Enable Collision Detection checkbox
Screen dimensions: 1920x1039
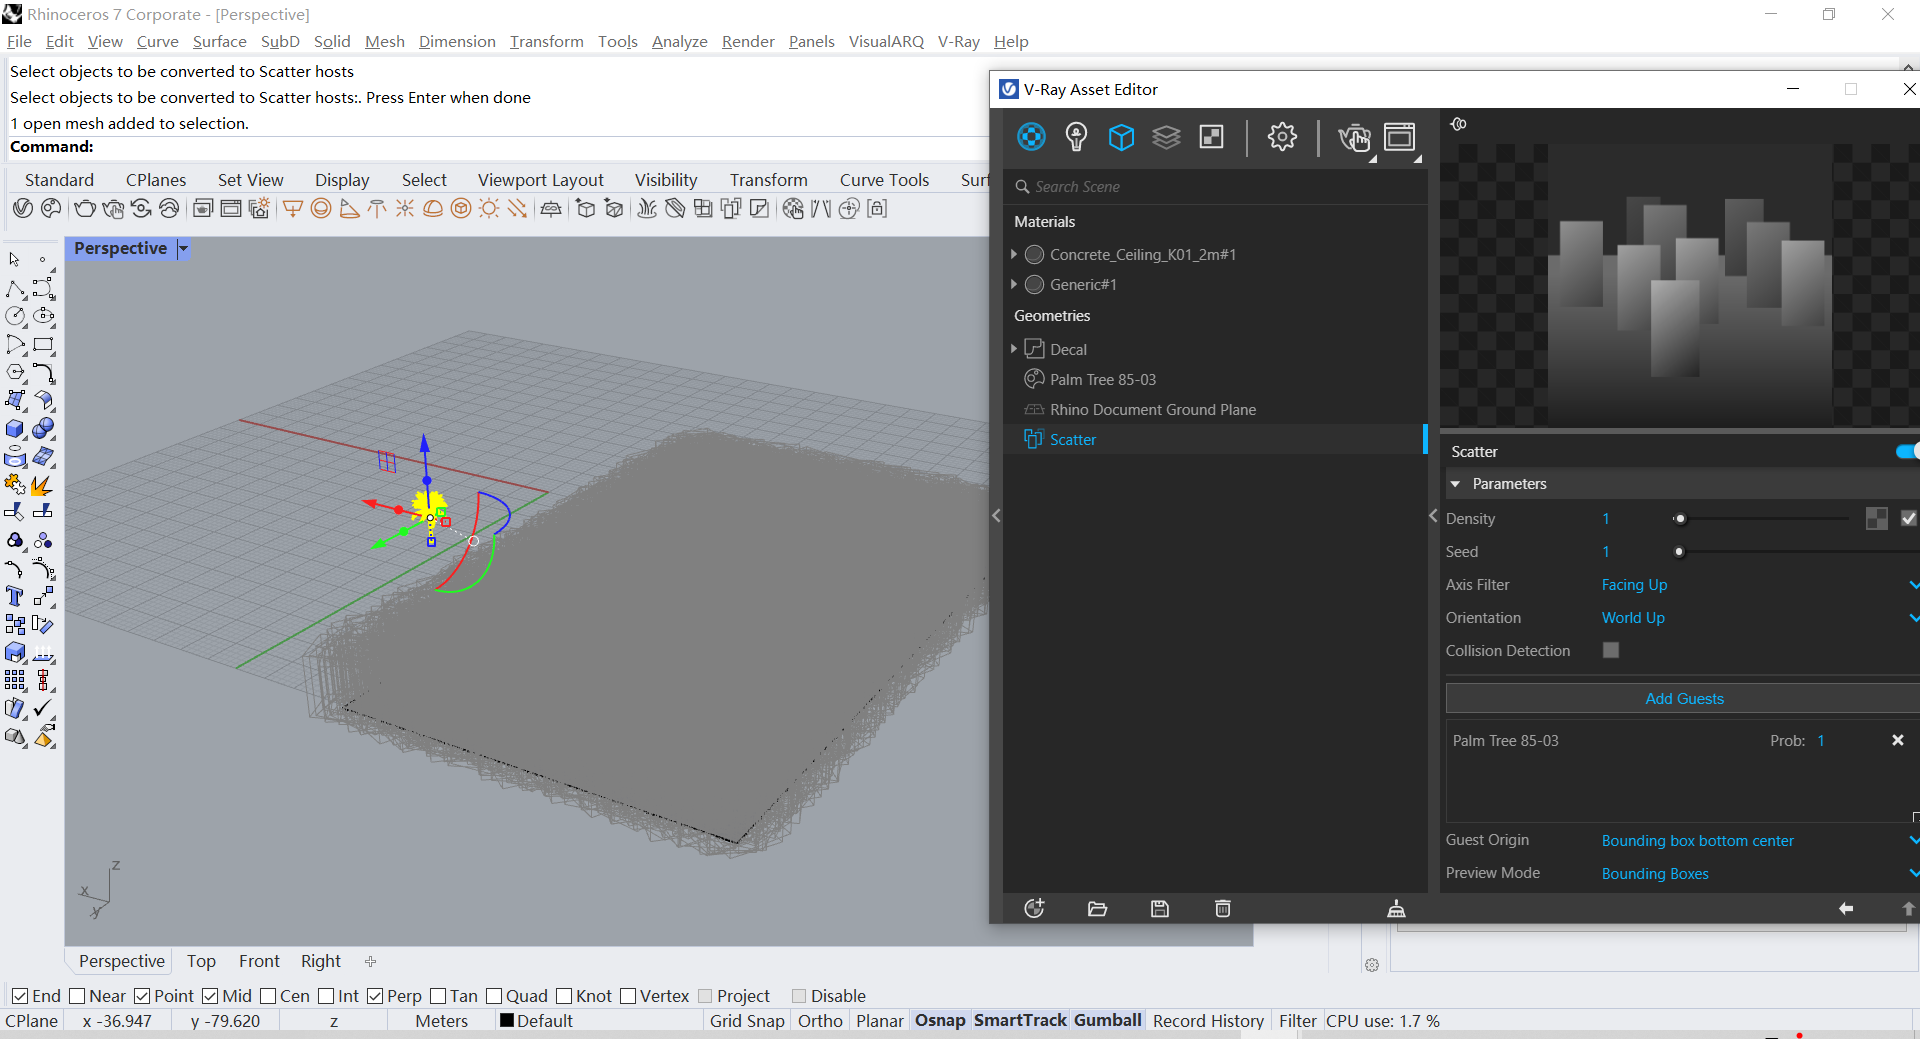click(1610, 650)
